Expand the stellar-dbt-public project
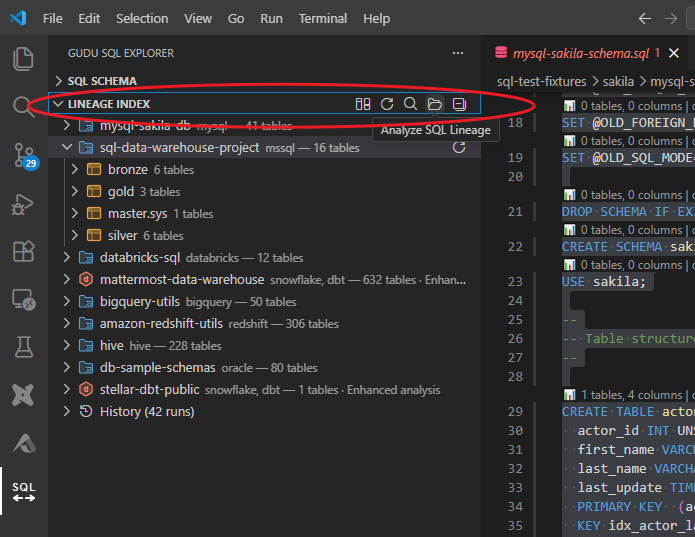The width and height of the screenshot is (695, 537). click(66, 389)
